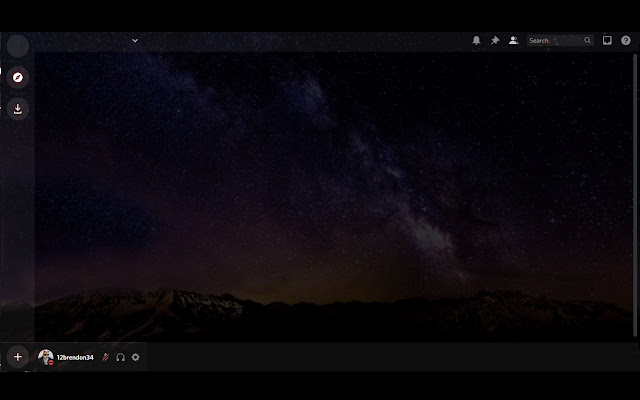Click the username 12brendon34
This screenshot has height=400, width=640.
coord(75,358)
